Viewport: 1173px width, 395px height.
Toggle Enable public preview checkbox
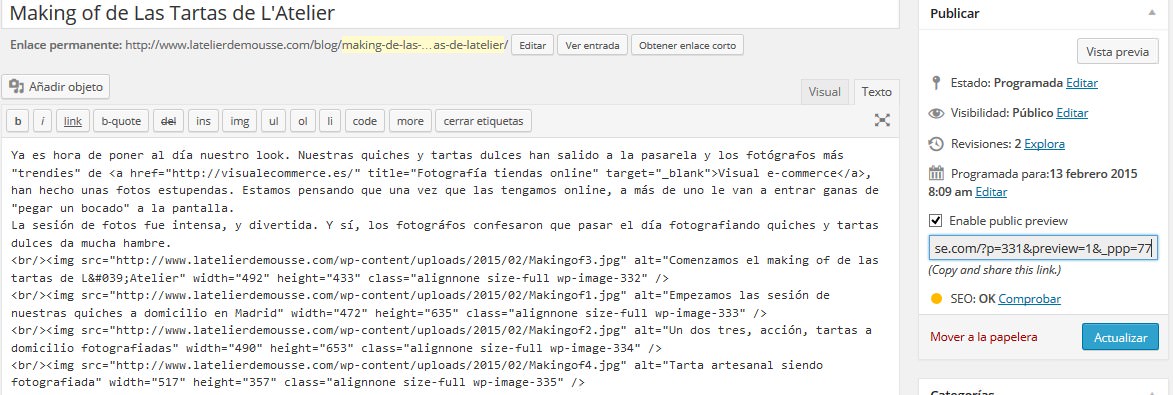click(935, 221)
